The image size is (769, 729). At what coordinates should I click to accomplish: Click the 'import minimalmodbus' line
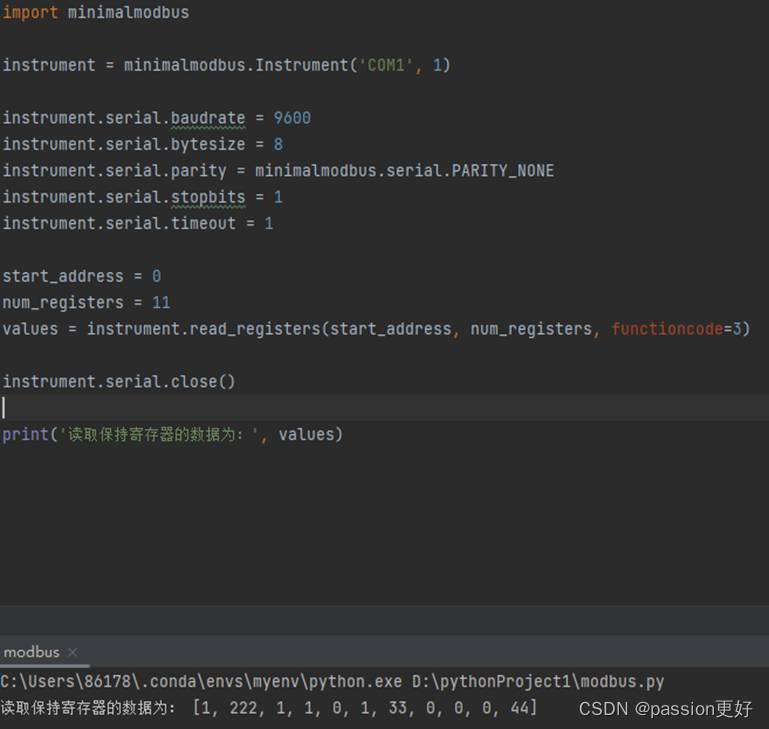96,12
